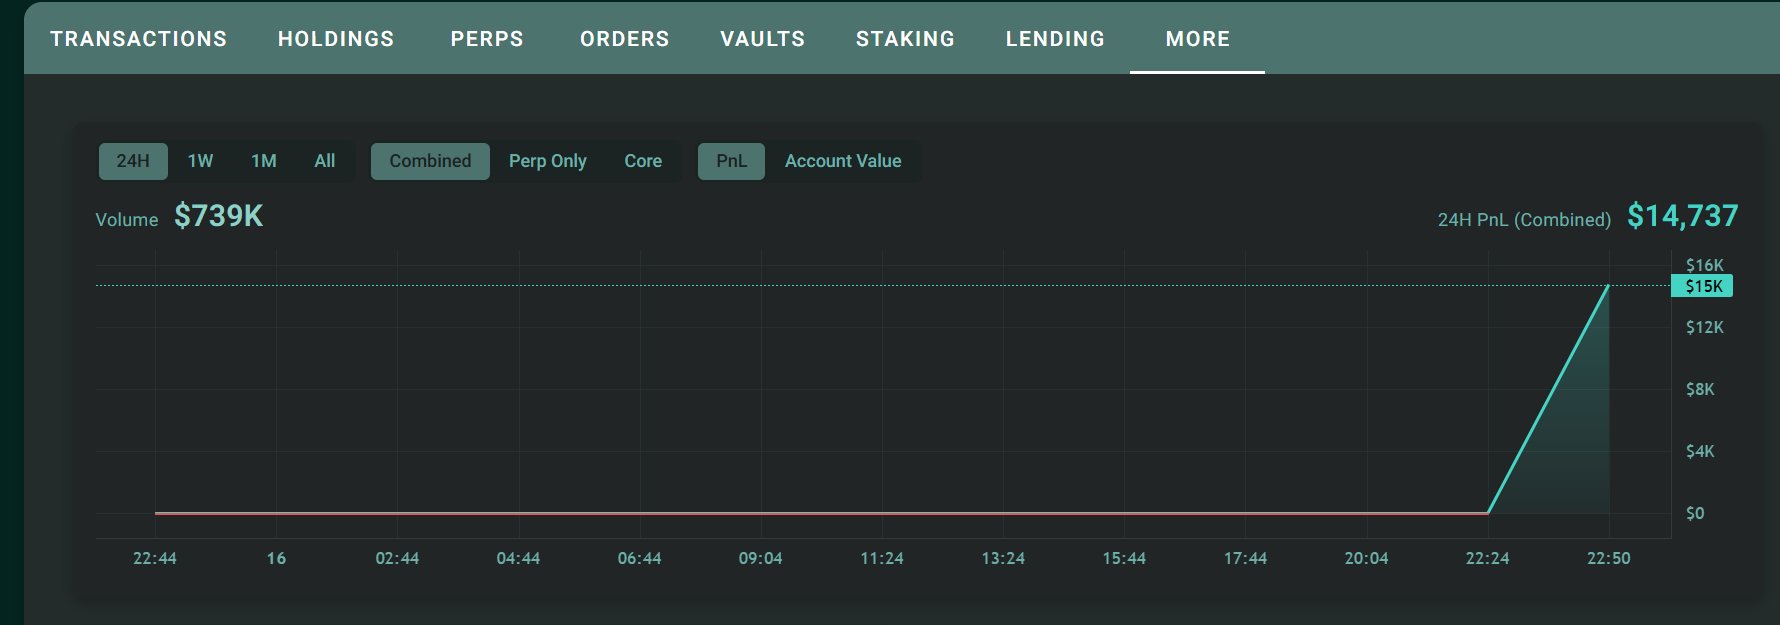
Task: Click the $739K volume value
Action: click(x=219, y=216)
